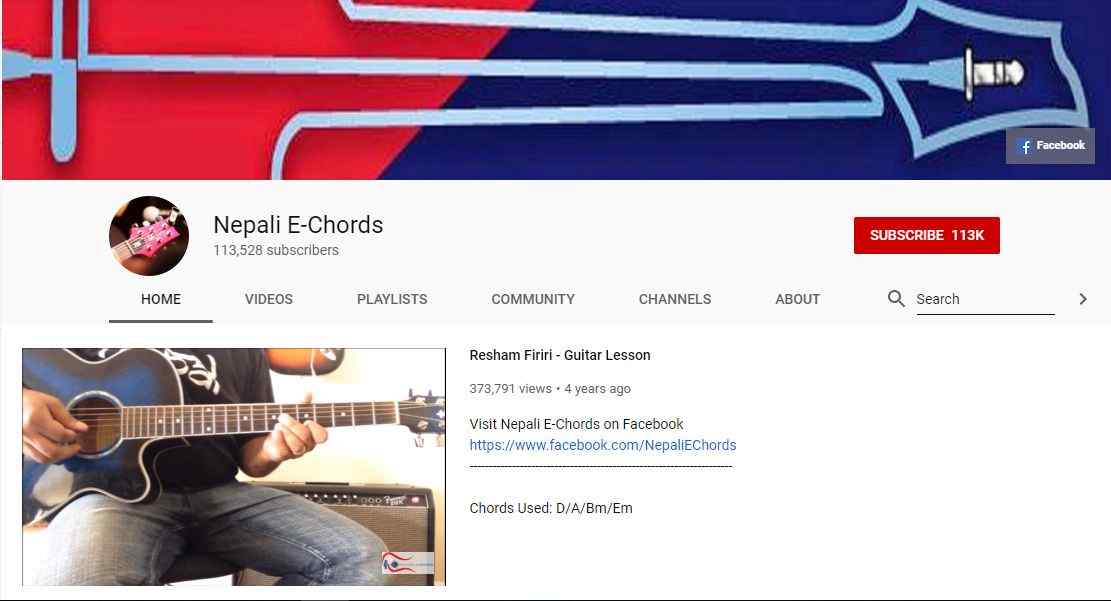
Task: Click the Nepali E-Chords channel name
Action: (x=298, y=225)
